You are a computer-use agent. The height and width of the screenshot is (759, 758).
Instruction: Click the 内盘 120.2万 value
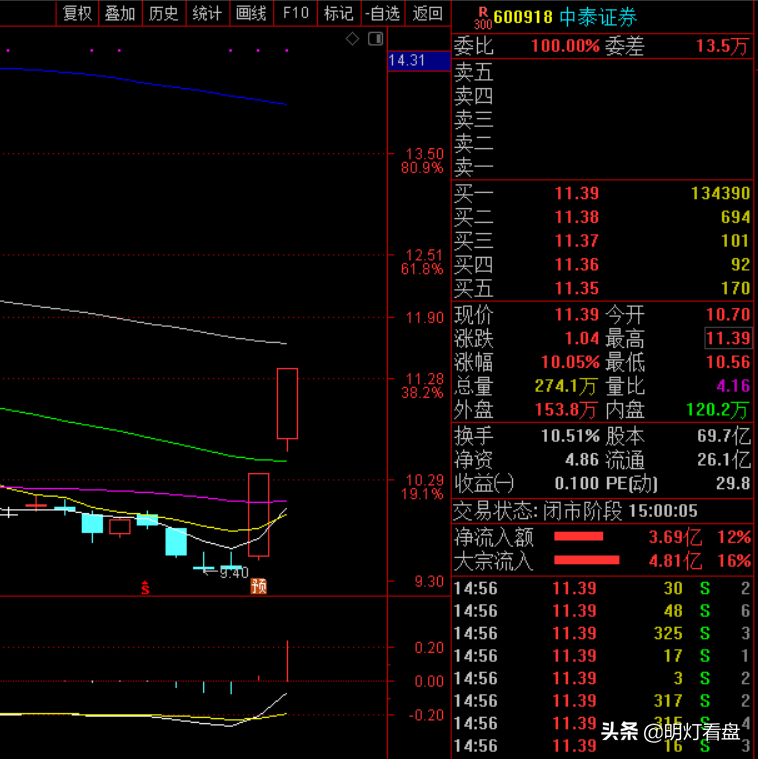tap(718, 410)
